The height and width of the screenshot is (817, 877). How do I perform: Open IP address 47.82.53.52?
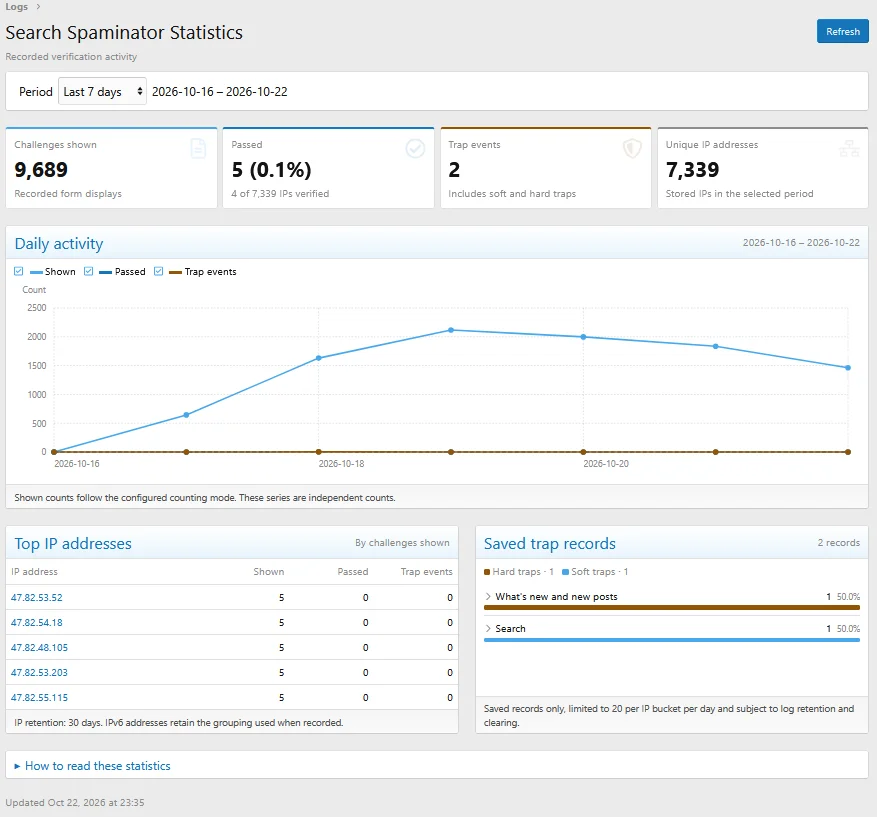(x=37, y=597)
